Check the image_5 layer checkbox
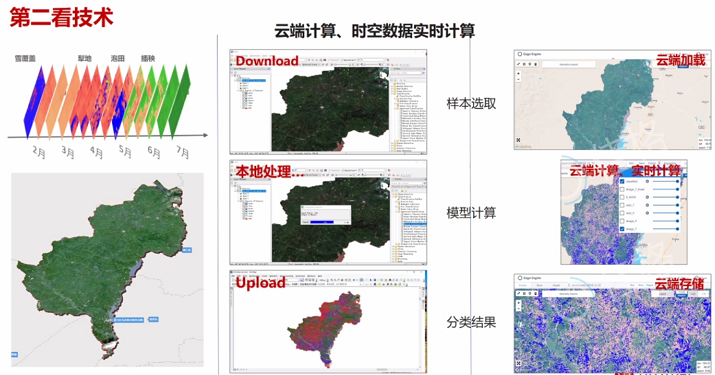Screen dimensions: 715x375 click(622, 221)
